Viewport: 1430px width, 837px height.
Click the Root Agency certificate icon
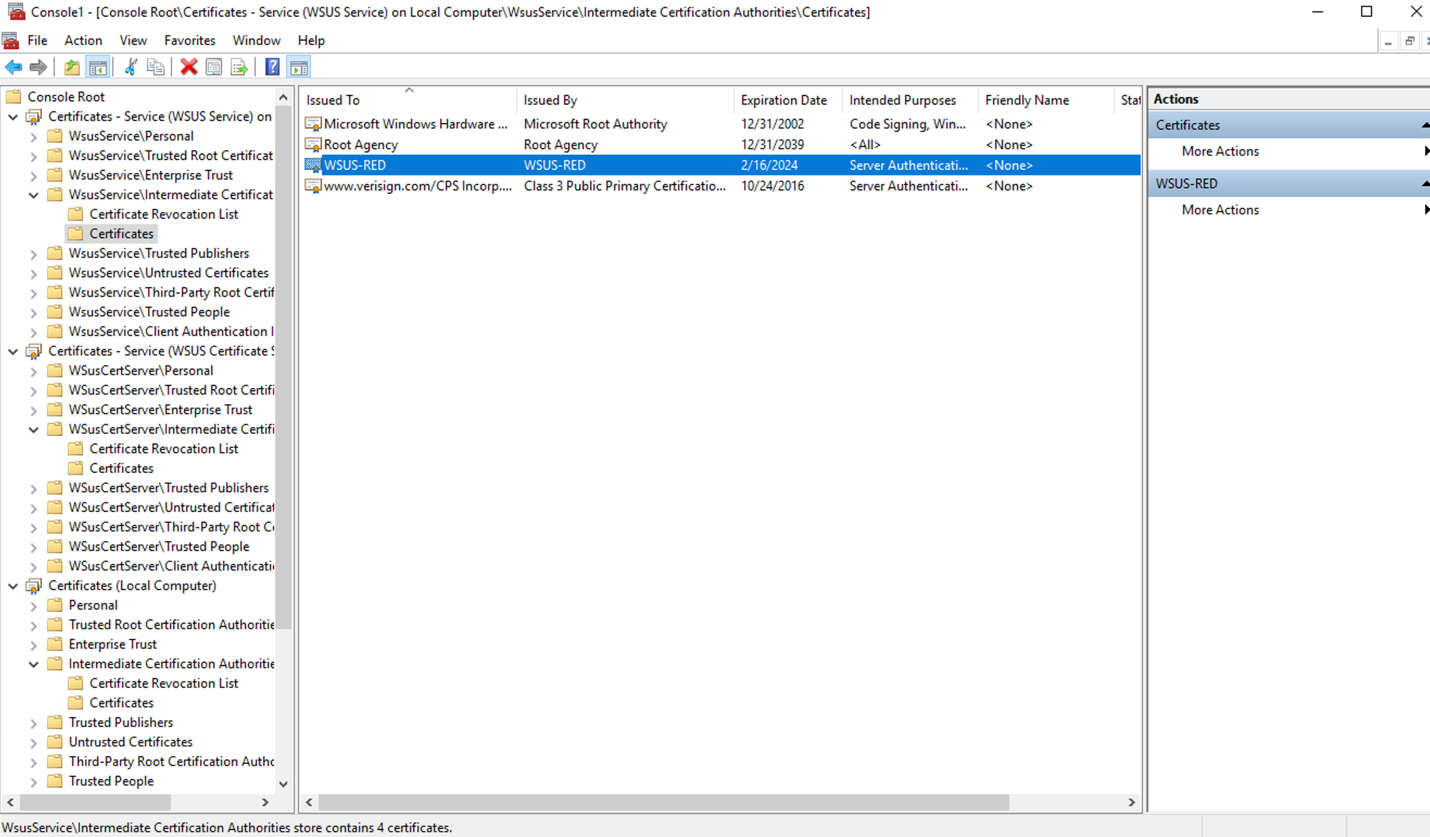tap(313, 145)
